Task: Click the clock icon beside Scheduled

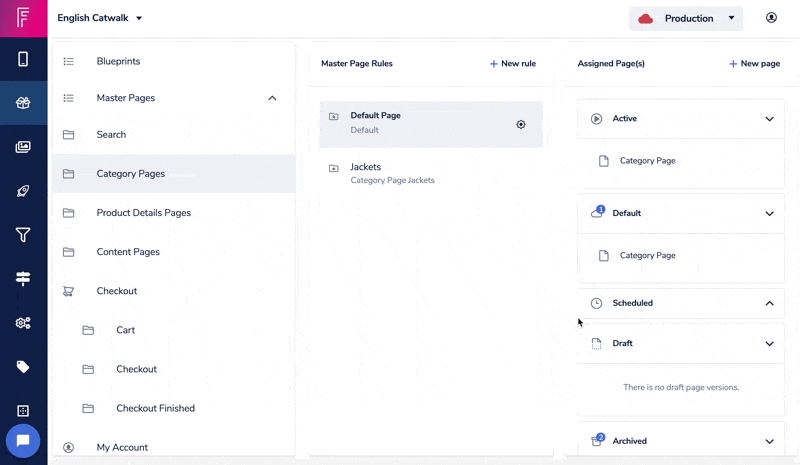Action: 596,303
